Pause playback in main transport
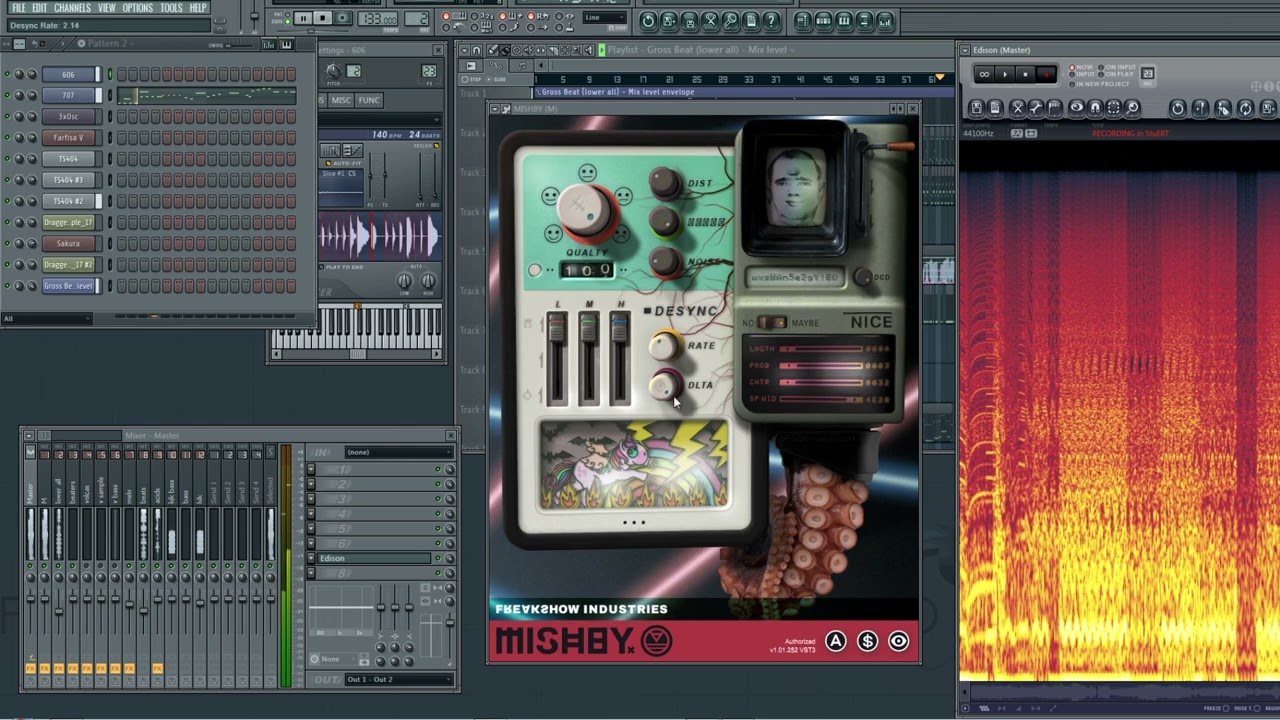This screenshot has height=720, width=1280. pos(303,18)
